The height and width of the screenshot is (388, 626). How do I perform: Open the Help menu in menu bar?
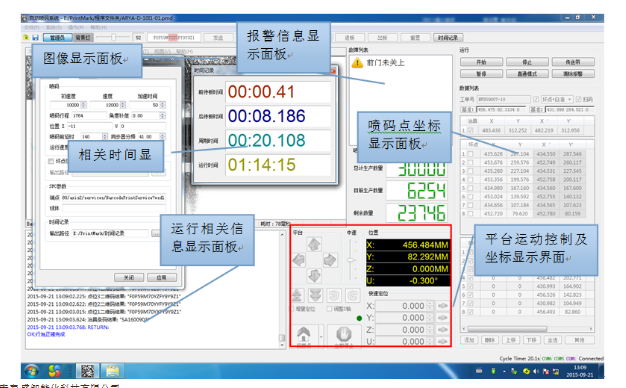[x=98, y=27]
